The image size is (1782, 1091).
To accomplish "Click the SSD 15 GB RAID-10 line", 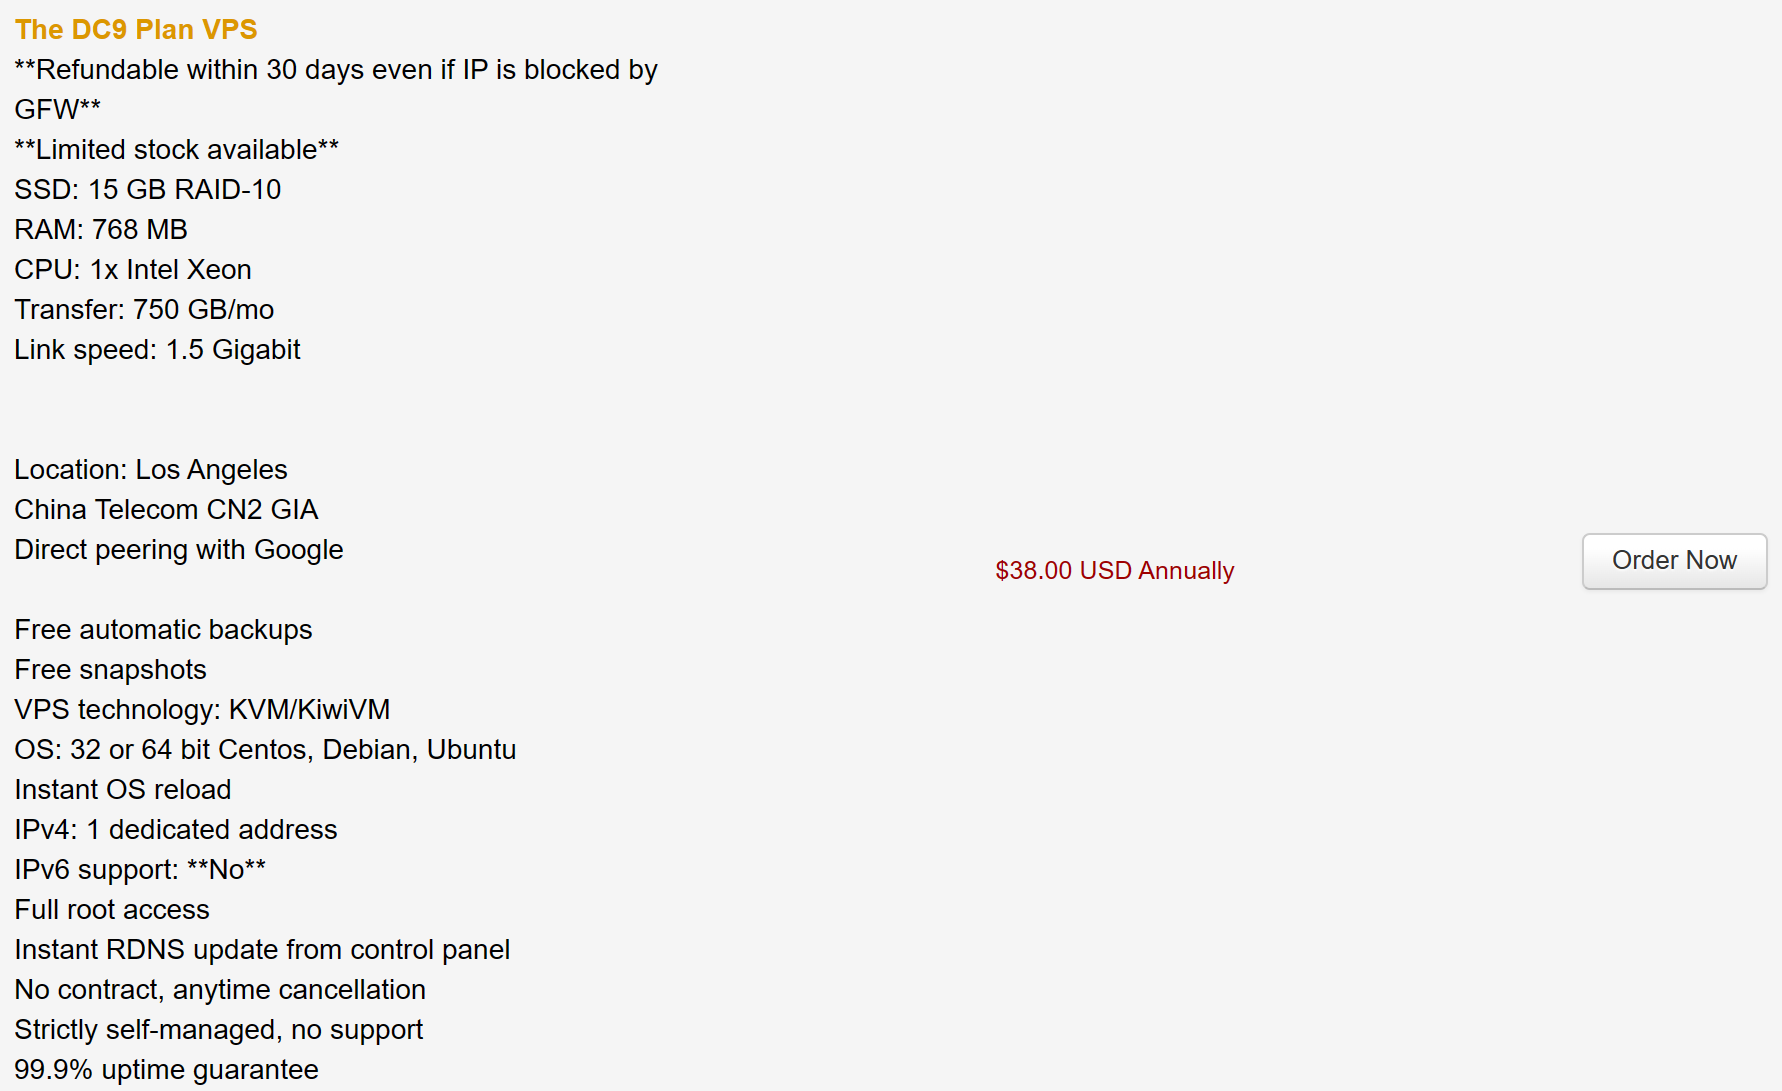I will [148, 190].
